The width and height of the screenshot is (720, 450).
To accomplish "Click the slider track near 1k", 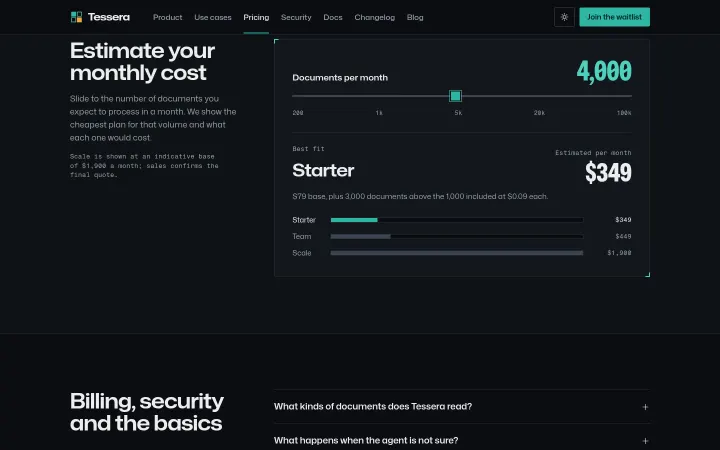I will (379, 96).
